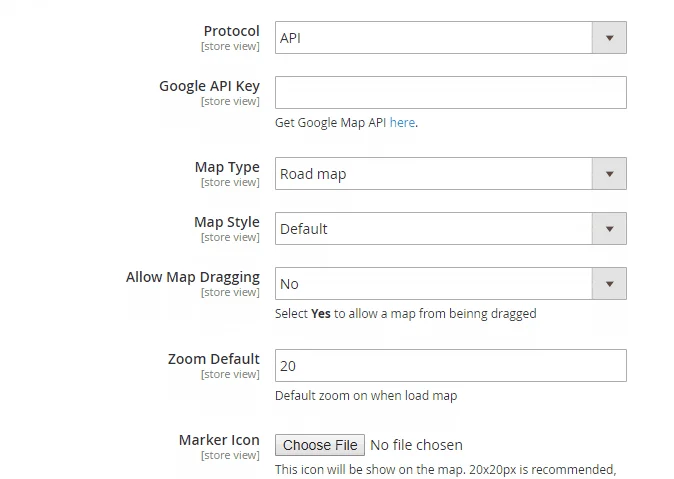
Task: Click the Map Type dropdown arrow
Action: (609, 174)
